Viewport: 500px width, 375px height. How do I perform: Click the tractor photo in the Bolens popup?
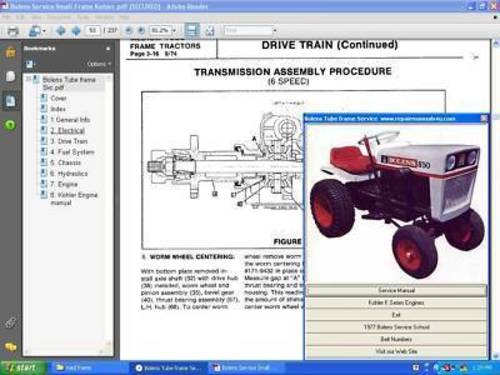pos(397,203)
